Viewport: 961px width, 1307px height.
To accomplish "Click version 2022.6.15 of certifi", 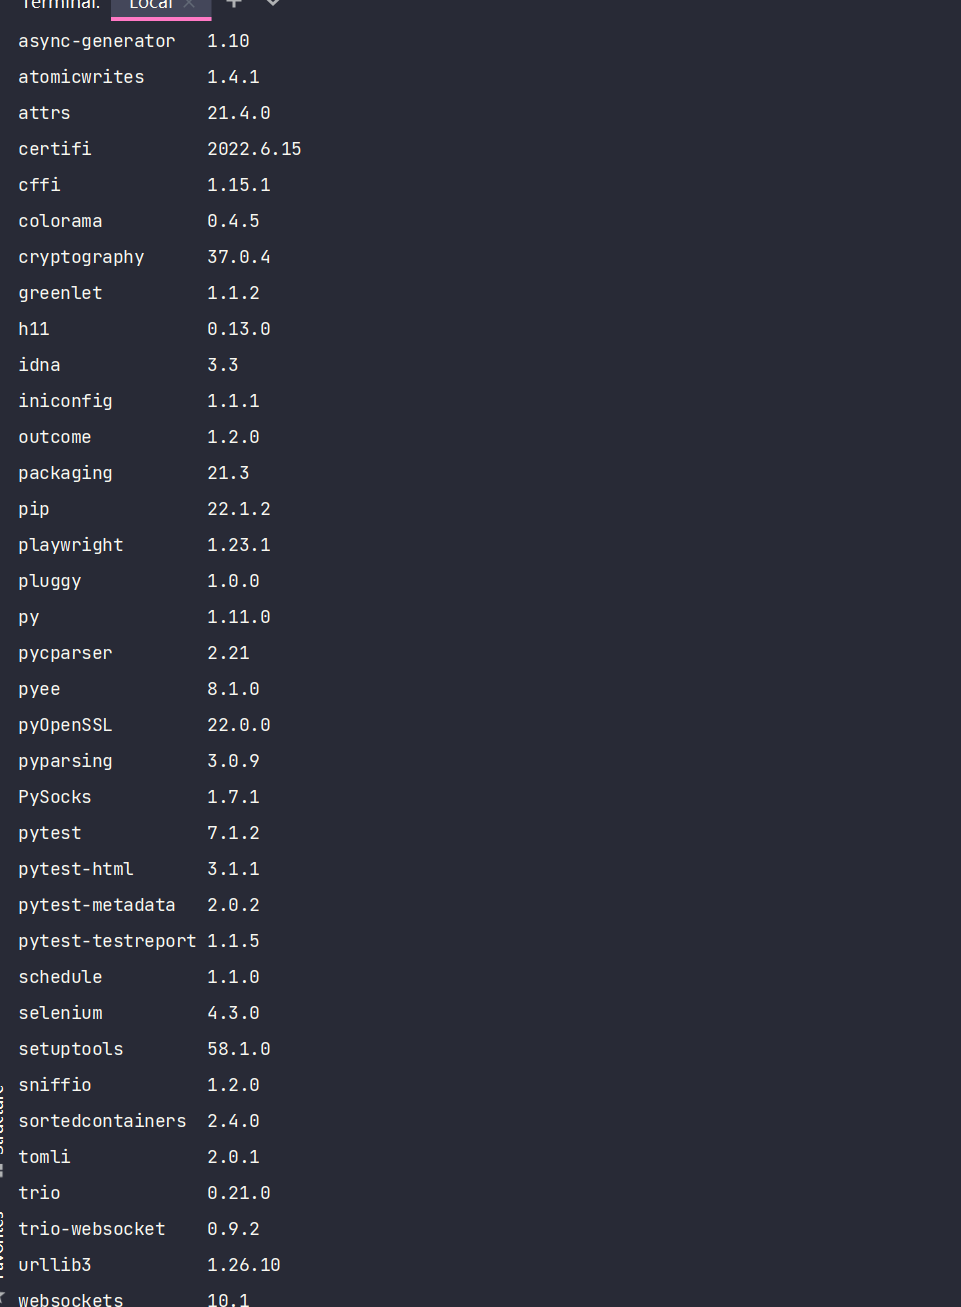I will (x=254, y=149).
